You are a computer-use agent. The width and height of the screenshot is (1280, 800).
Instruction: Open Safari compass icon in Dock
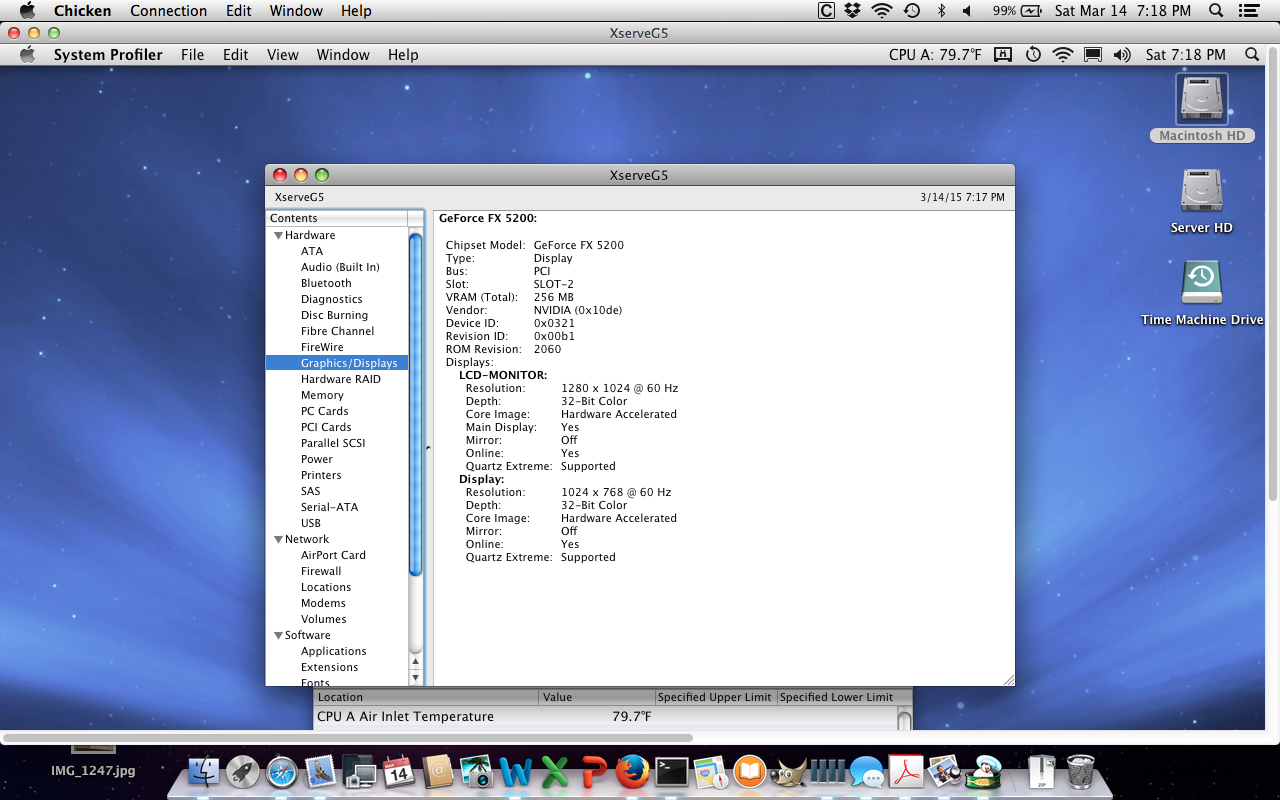282,772
